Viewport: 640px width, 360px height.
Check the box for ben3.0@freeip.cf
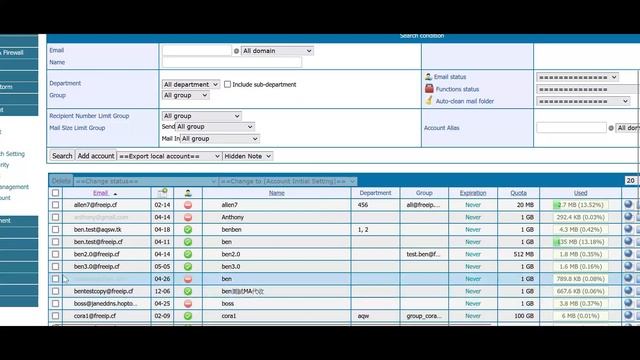click(56, 267)
